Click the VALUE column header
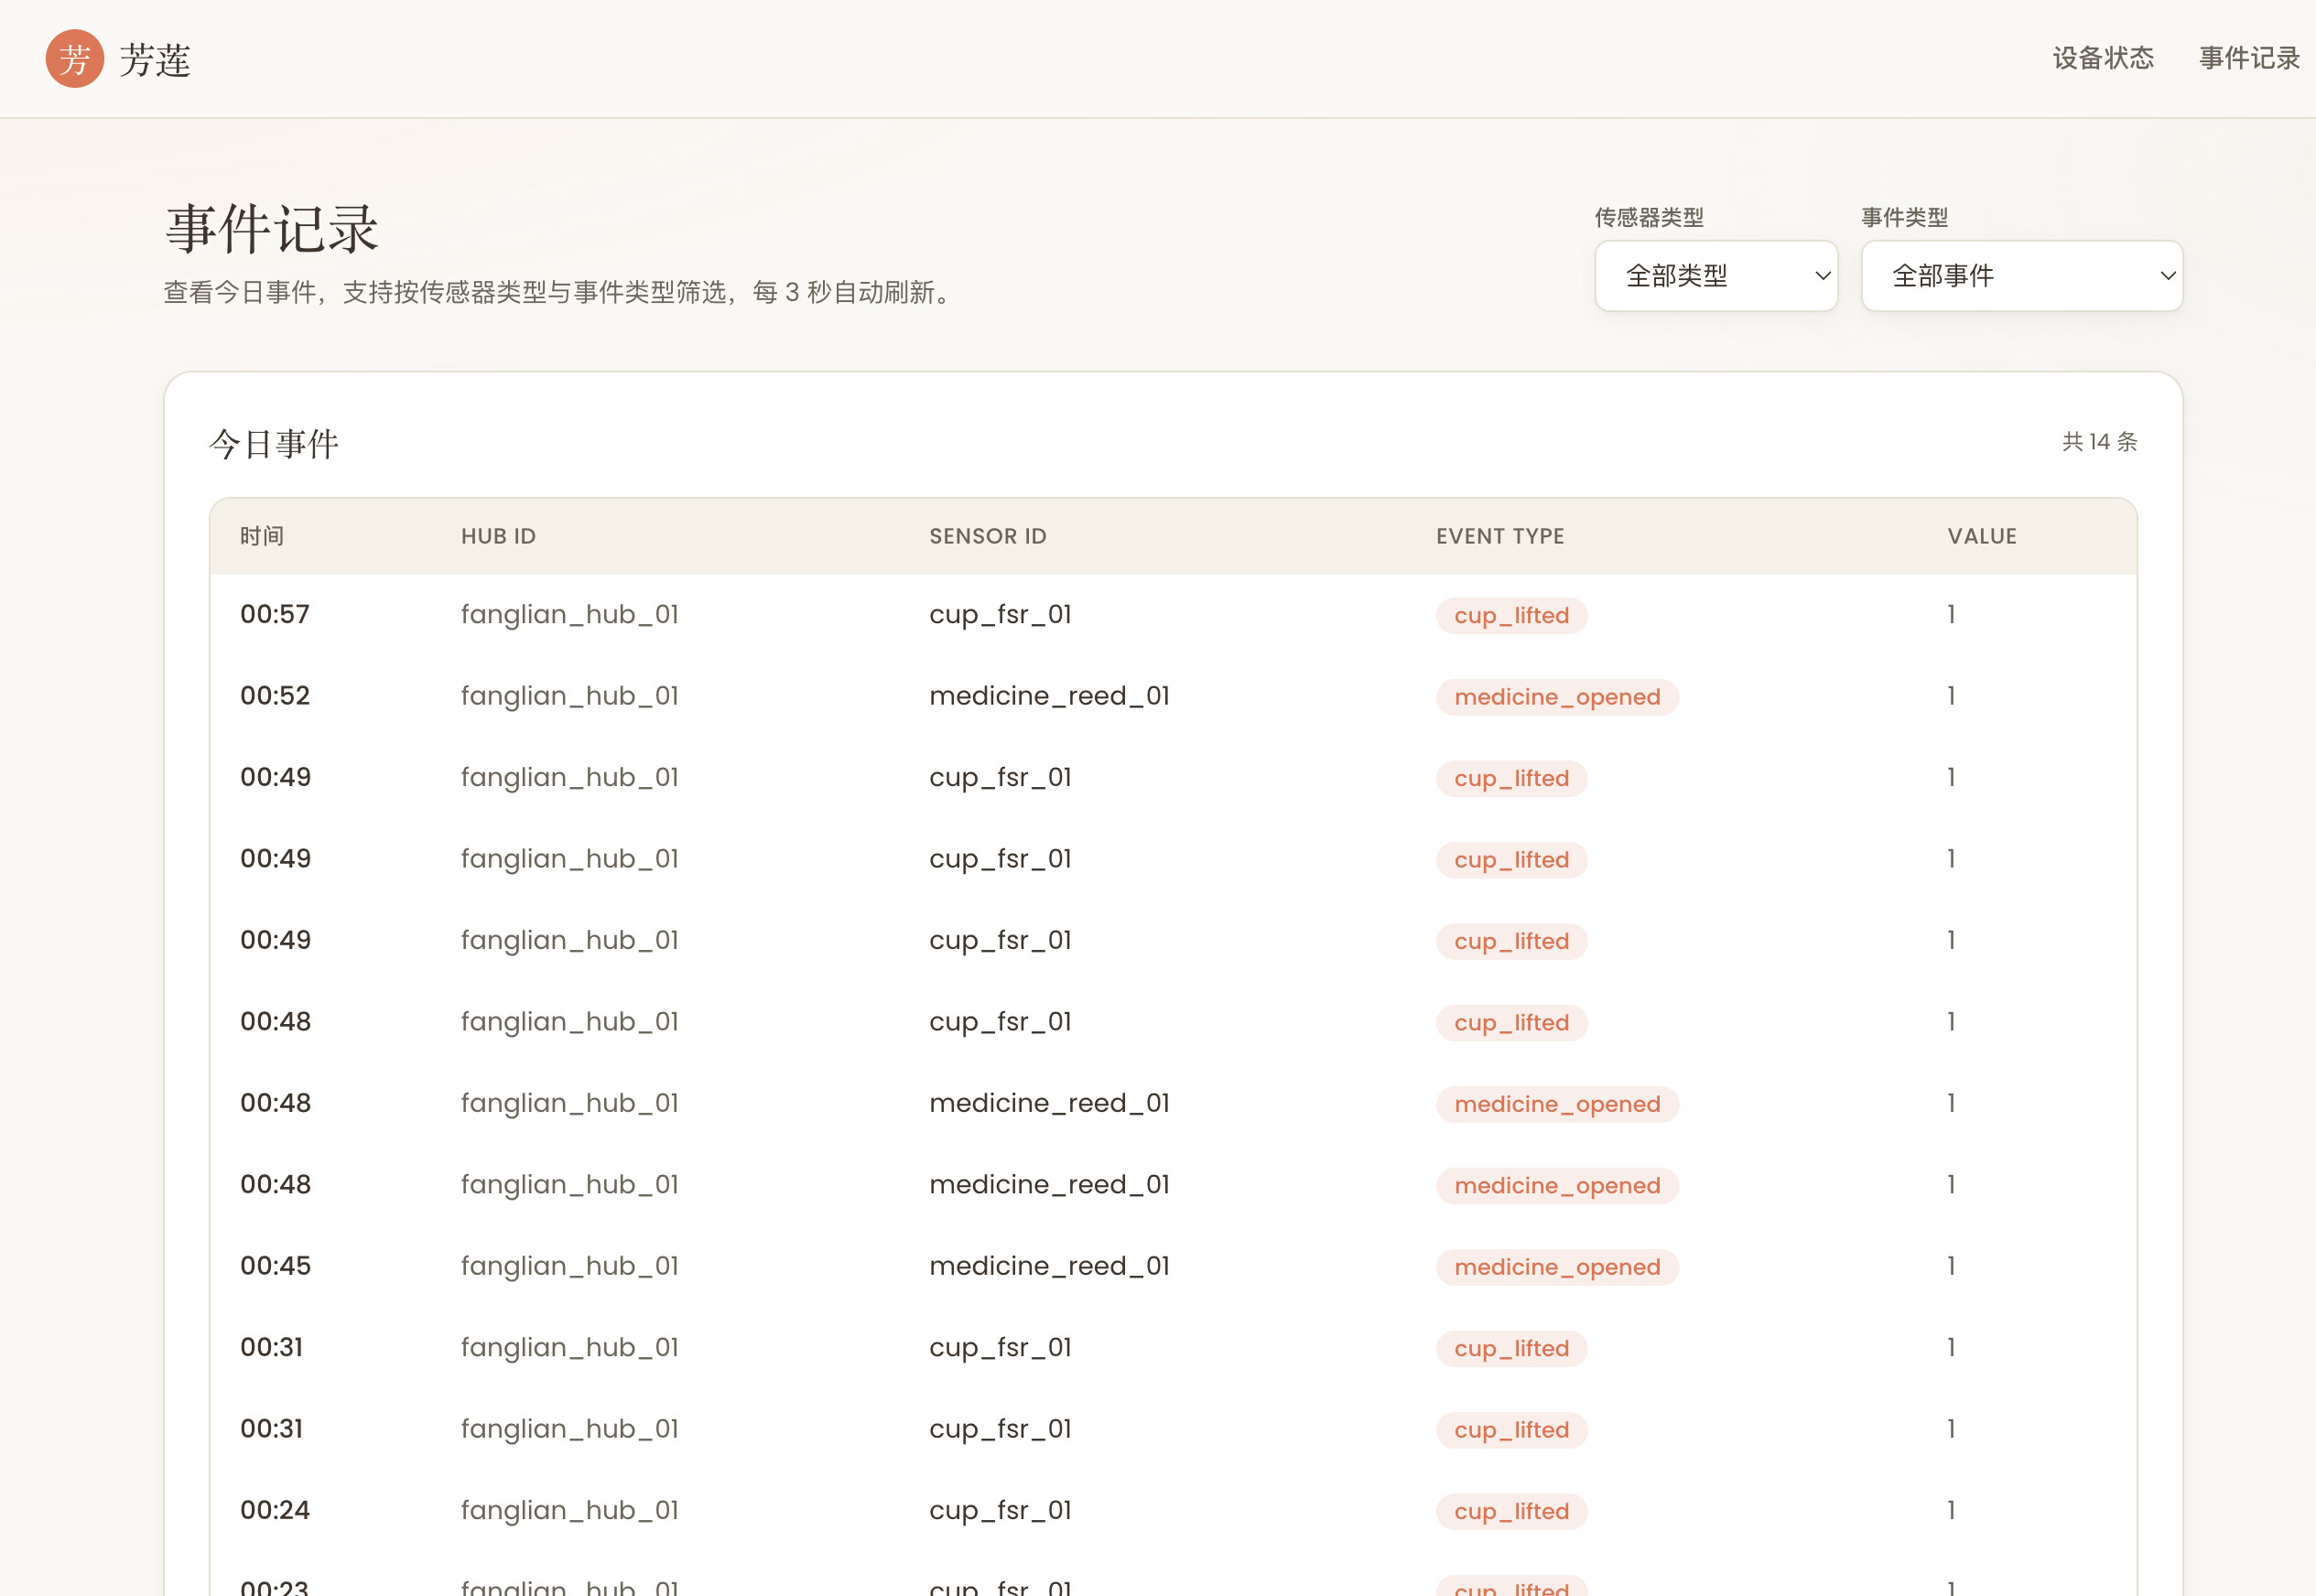This screenshot has width=2316, height=1596. (1982, 536)
